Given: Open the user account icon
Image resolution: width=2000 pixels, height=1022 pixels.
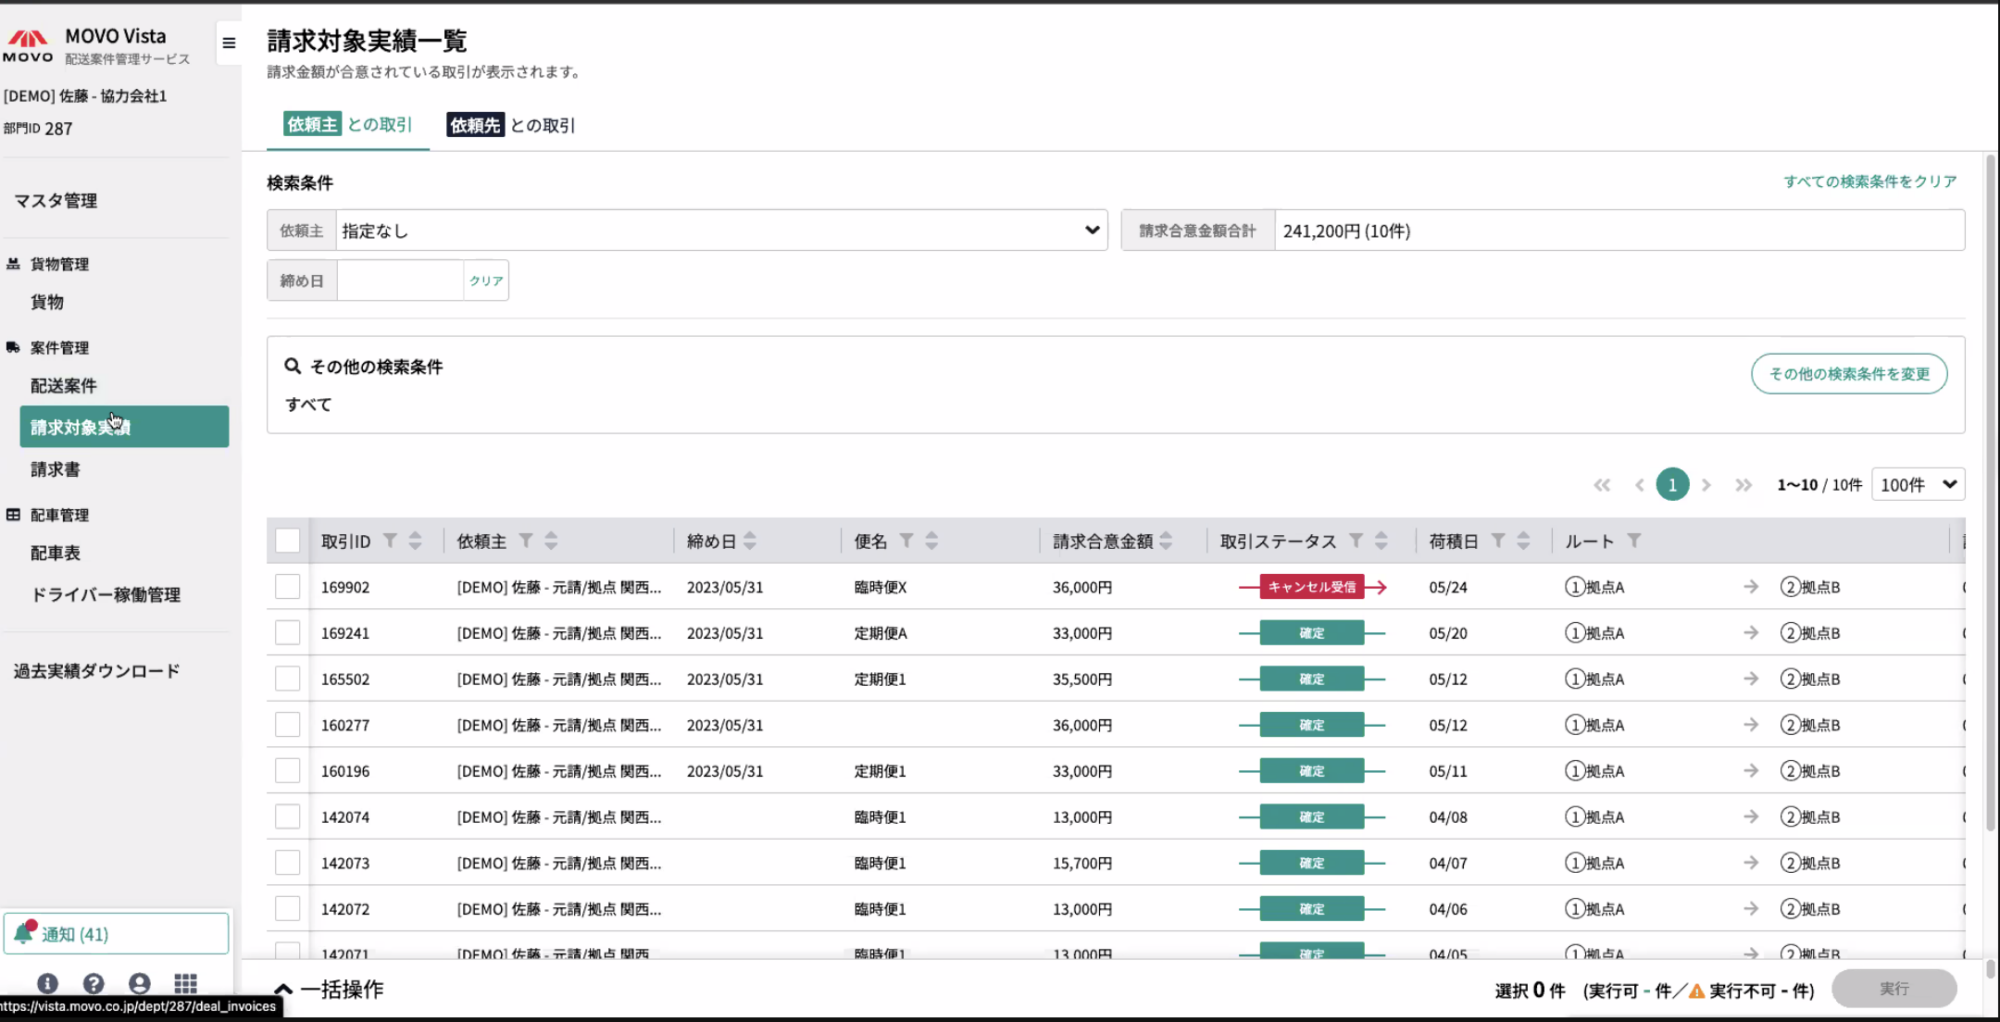Looking at the screenshot, I should point(139,983).
